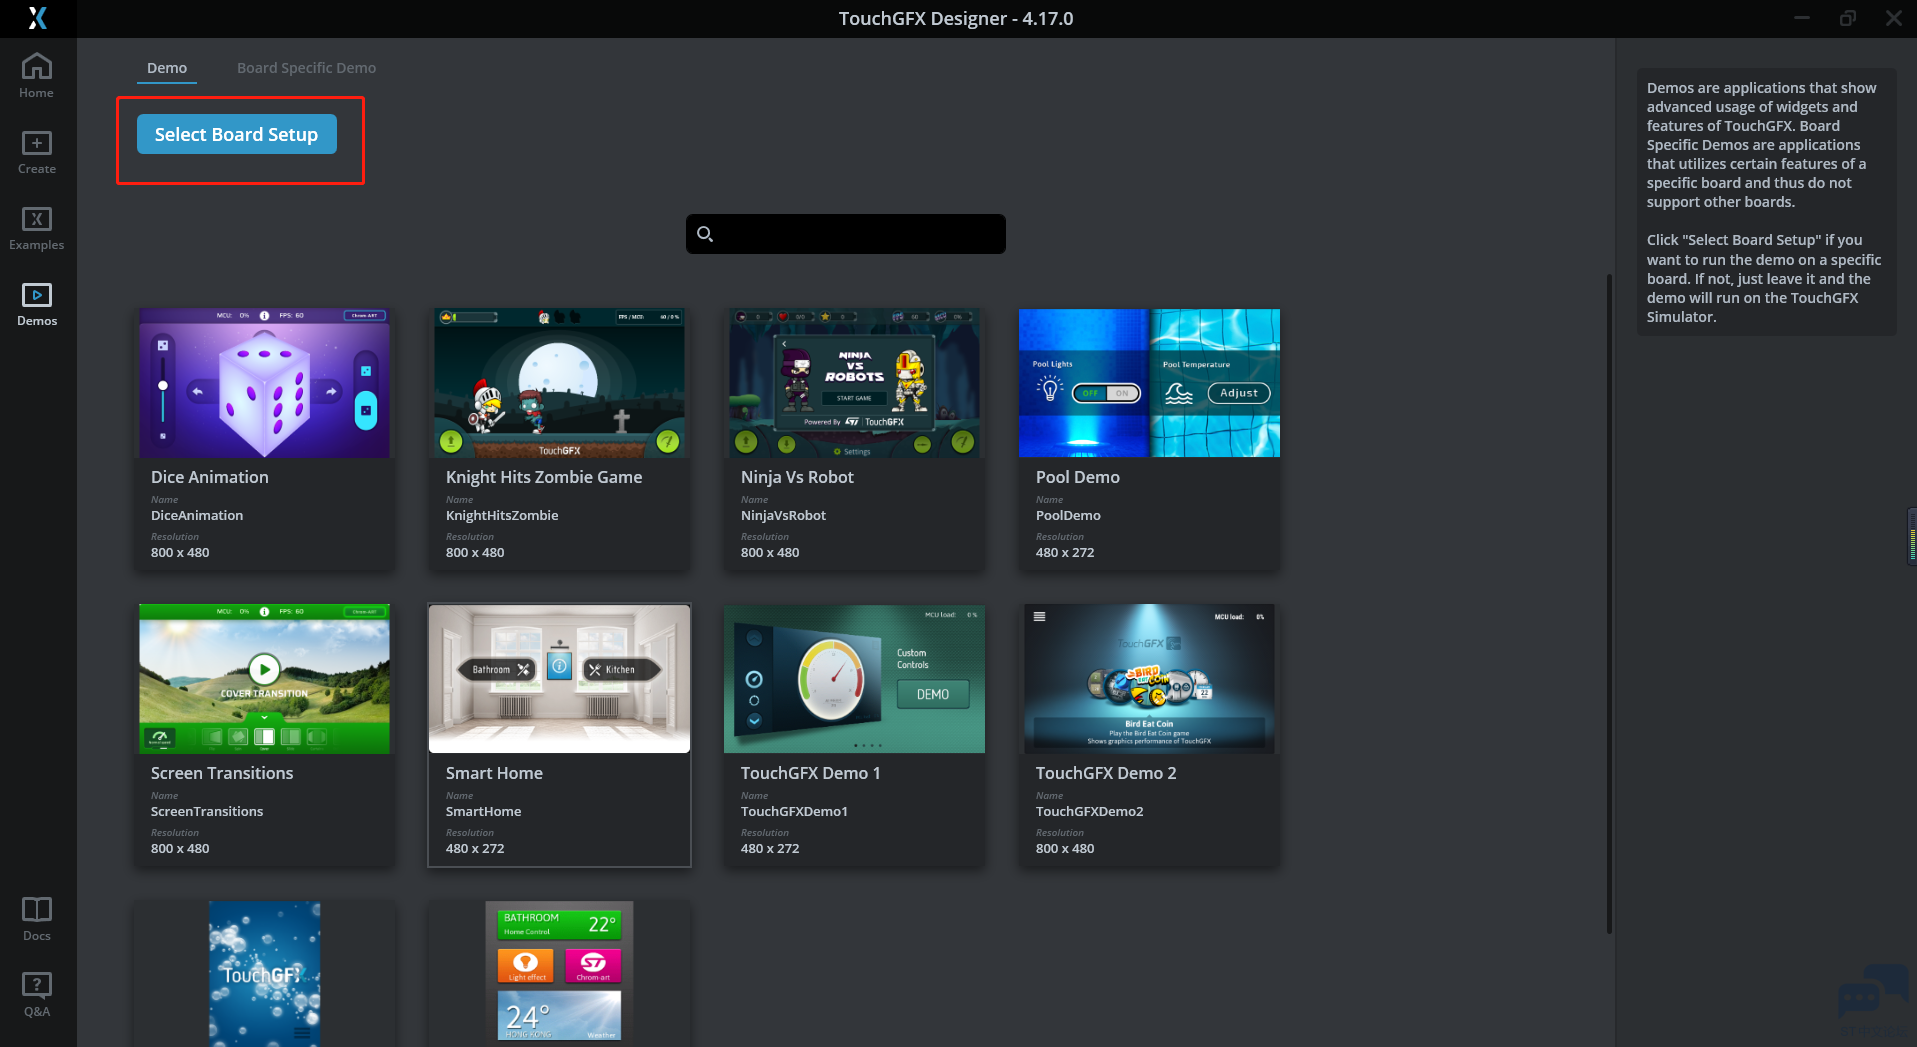Click the Pool Demo title
Viewport: 1917px width, 1047px height.
[1078, 477]
